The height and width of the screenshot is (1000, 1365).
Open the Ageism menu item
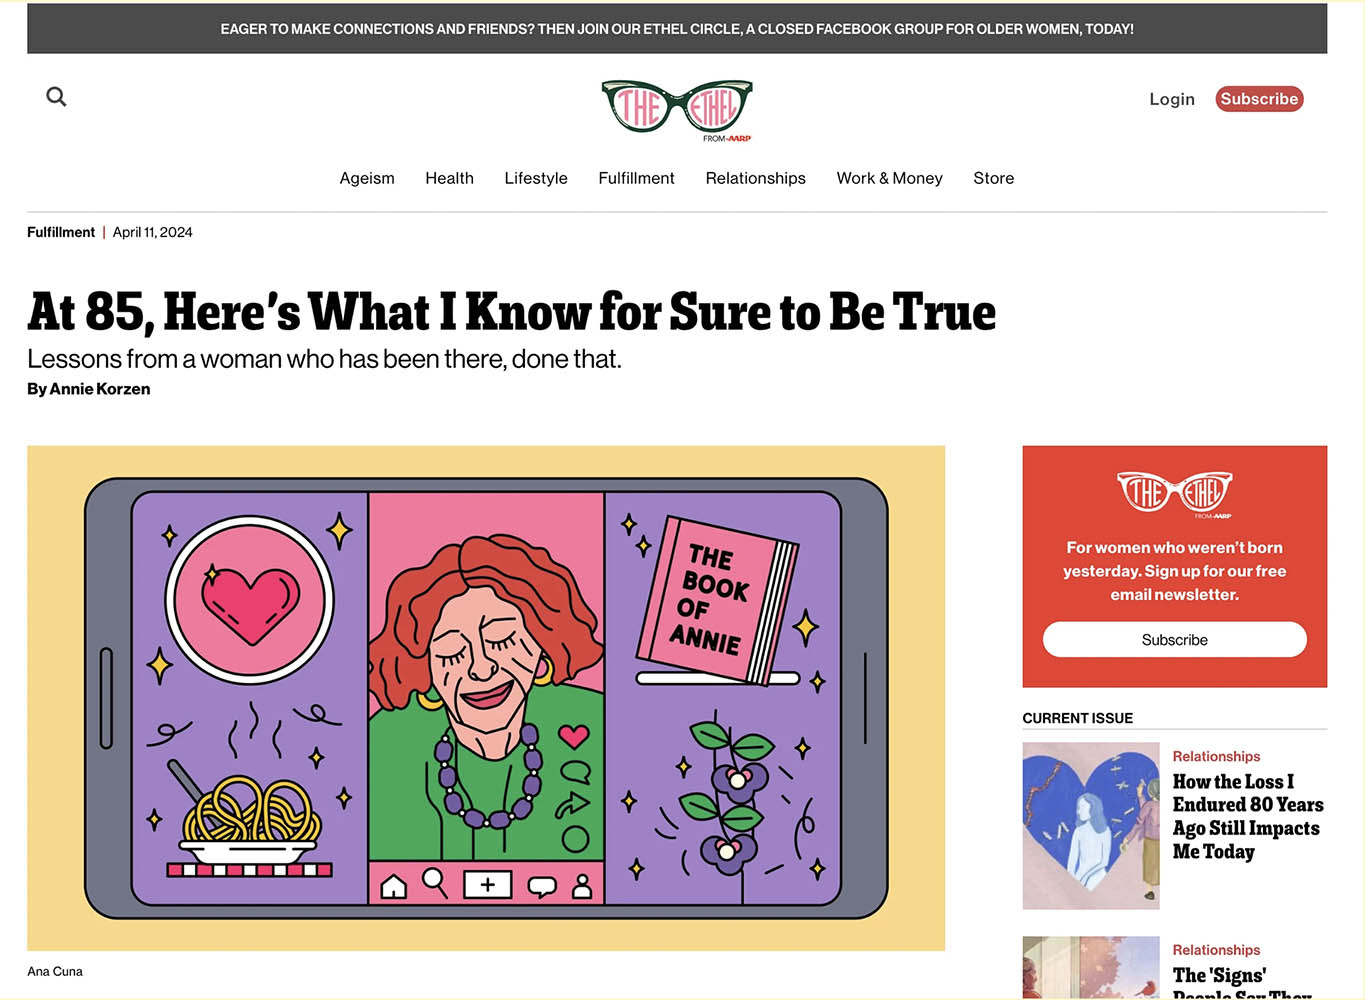pos(367,178)
